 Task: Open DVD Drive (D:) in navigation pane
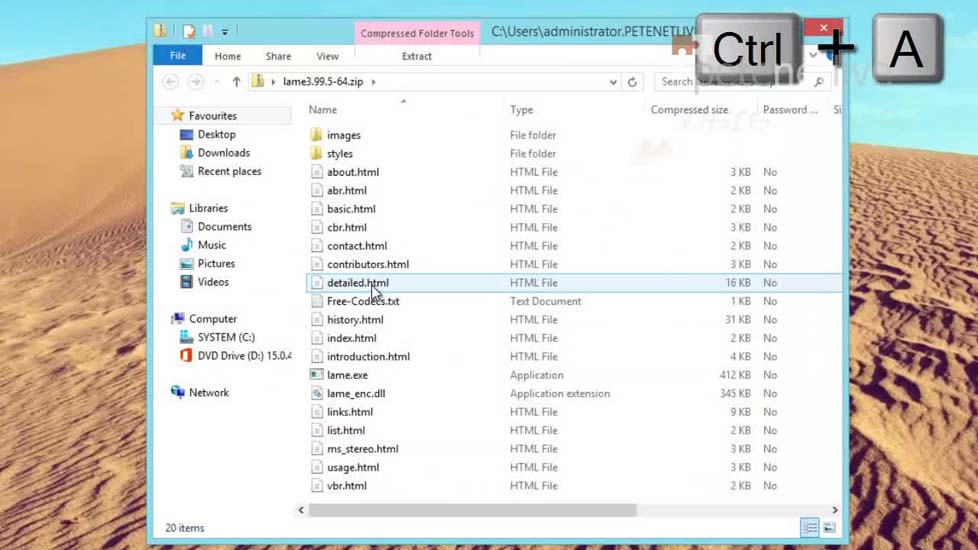coord(244,355)
